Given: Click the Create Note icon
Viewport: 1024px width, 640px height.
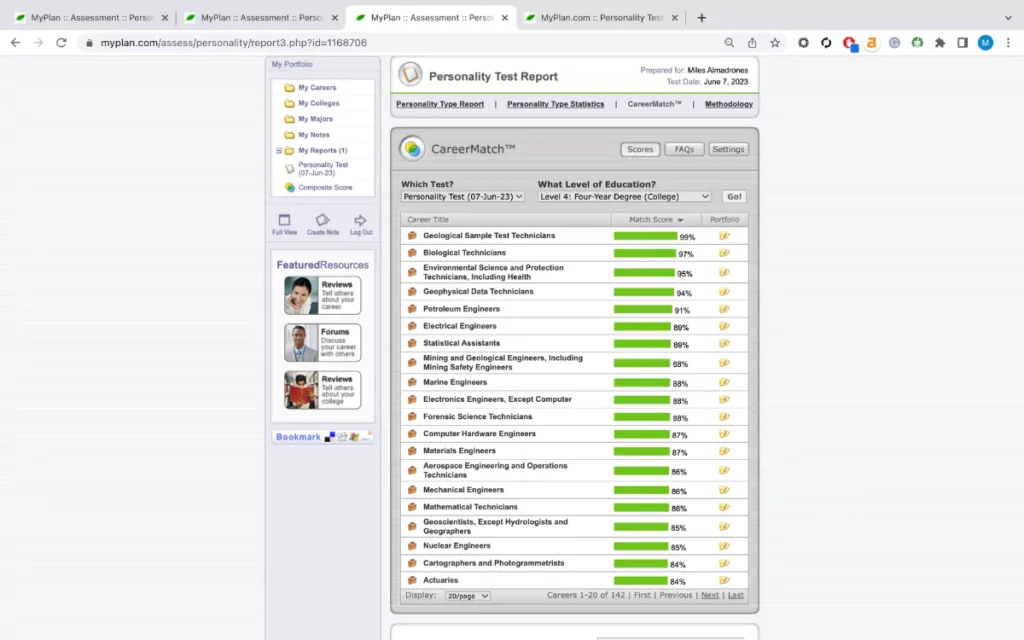Looking at the screenshot, I should pos(323,224).
